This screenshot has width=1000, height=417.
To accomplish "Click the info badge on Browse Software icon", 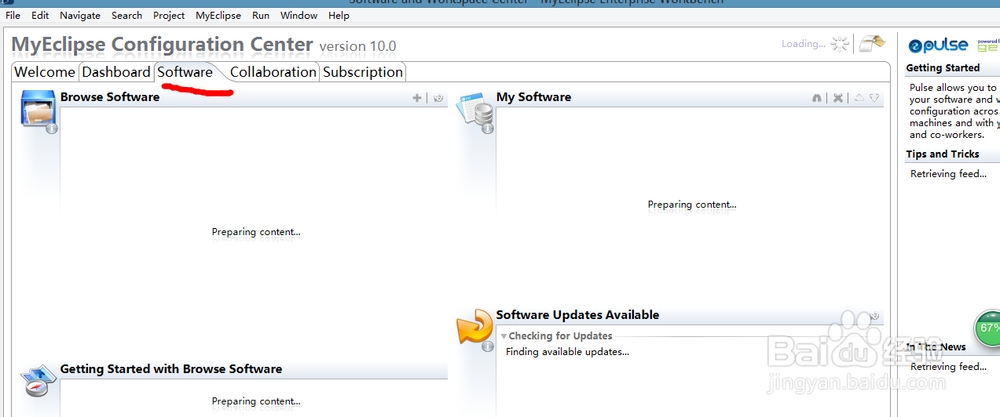I will [52, 128].
